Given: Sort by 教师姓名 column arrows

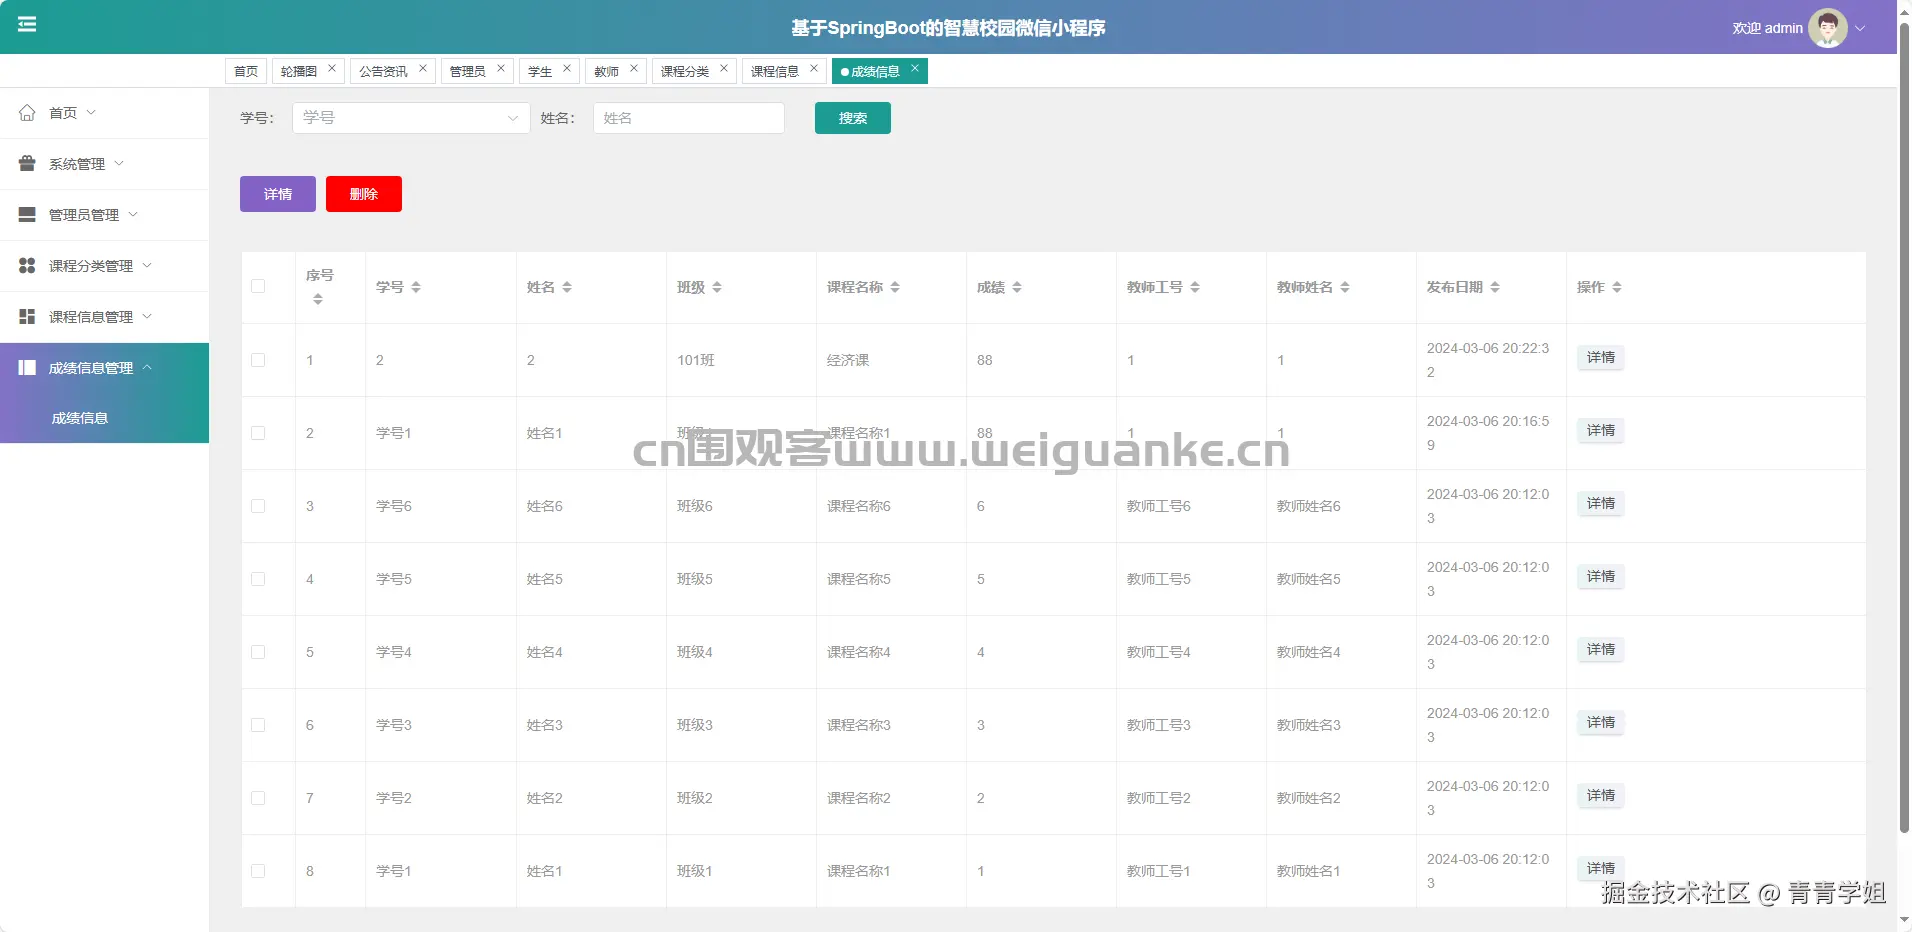Looking at the screenshot, I should click(x=1345, y=288).
